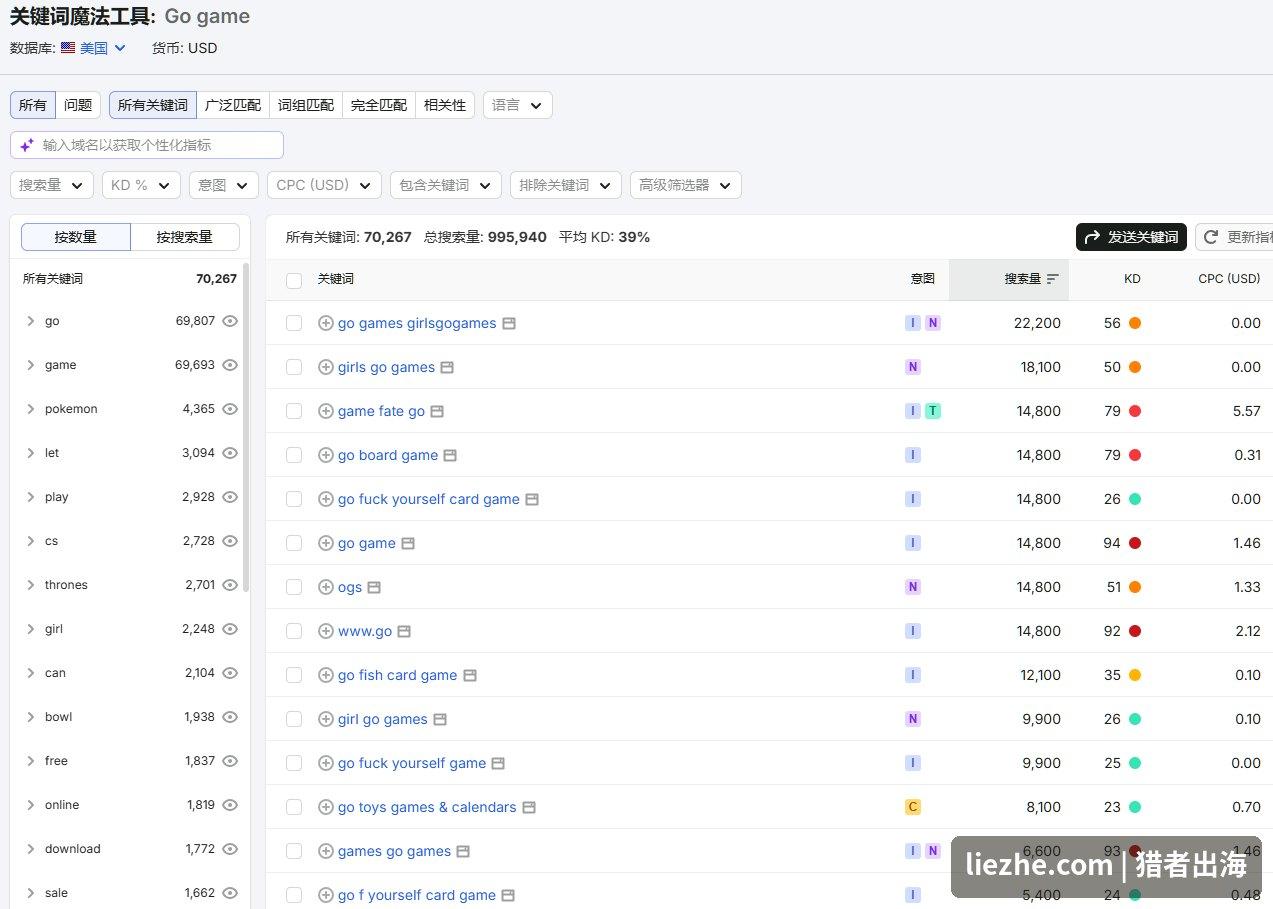Expand the 'game' keyword group
This screenshot has width=1273, height=909.
31,365
